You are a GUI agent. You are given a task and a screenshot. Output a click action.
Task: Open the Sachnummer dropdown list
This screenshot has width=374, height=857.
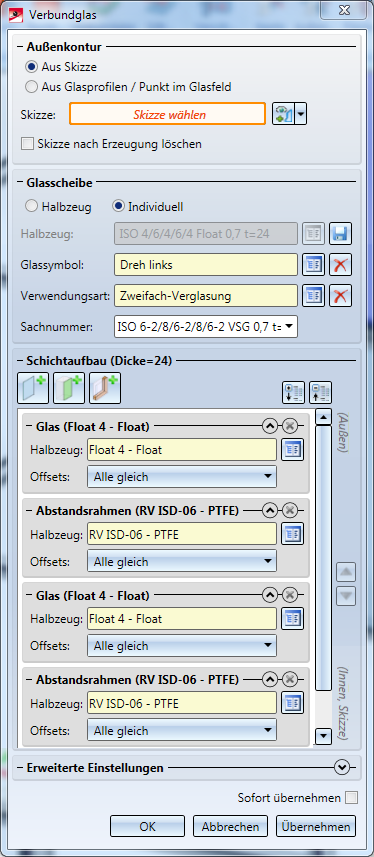(x=206, y=327)
